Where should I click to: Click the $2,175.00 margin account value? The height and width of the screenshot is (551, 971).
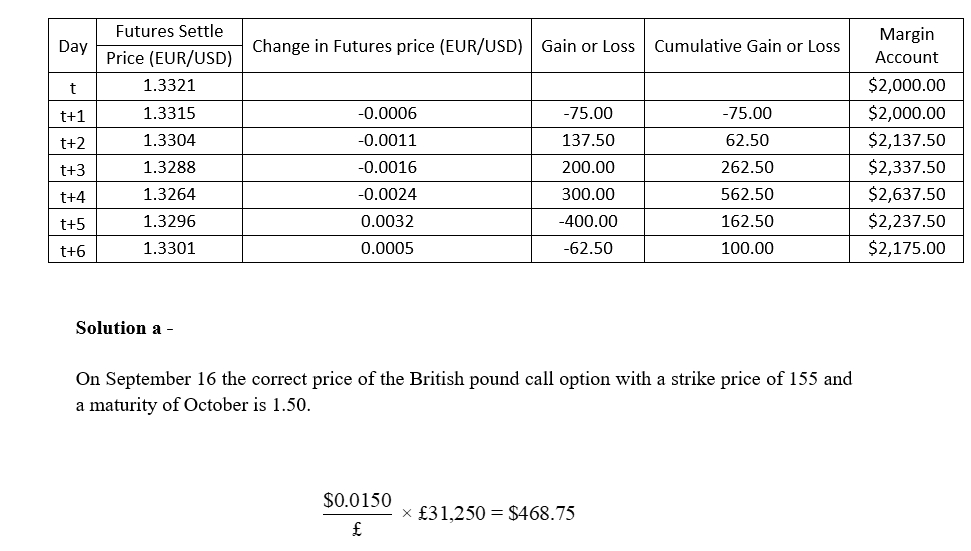(x=906, y=248)
